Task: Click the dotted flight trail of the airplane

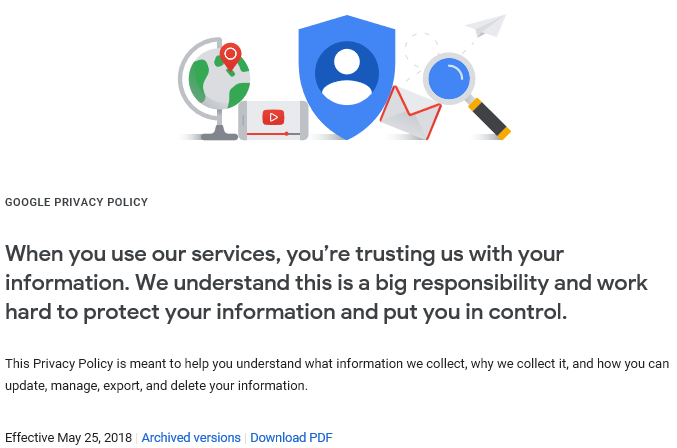Action: [x=418, y=42]
